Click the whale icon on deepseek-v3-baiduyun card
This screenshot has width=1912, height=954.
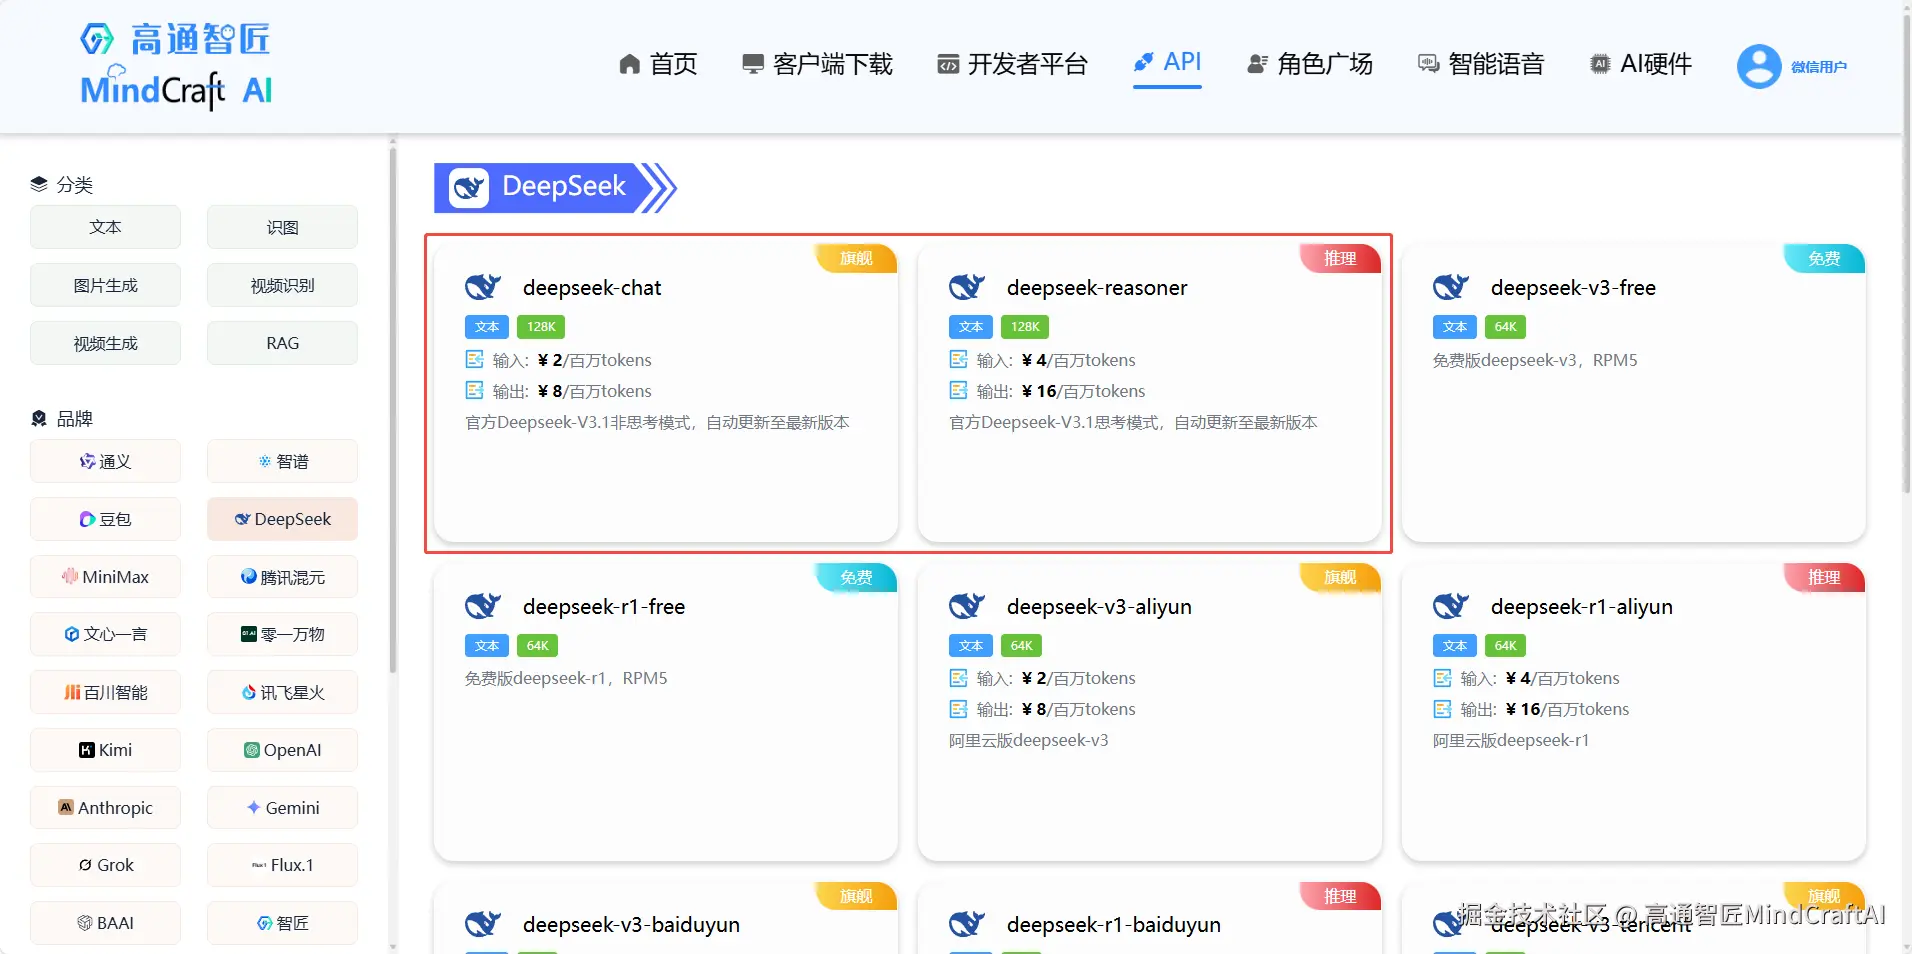point(483,924)
